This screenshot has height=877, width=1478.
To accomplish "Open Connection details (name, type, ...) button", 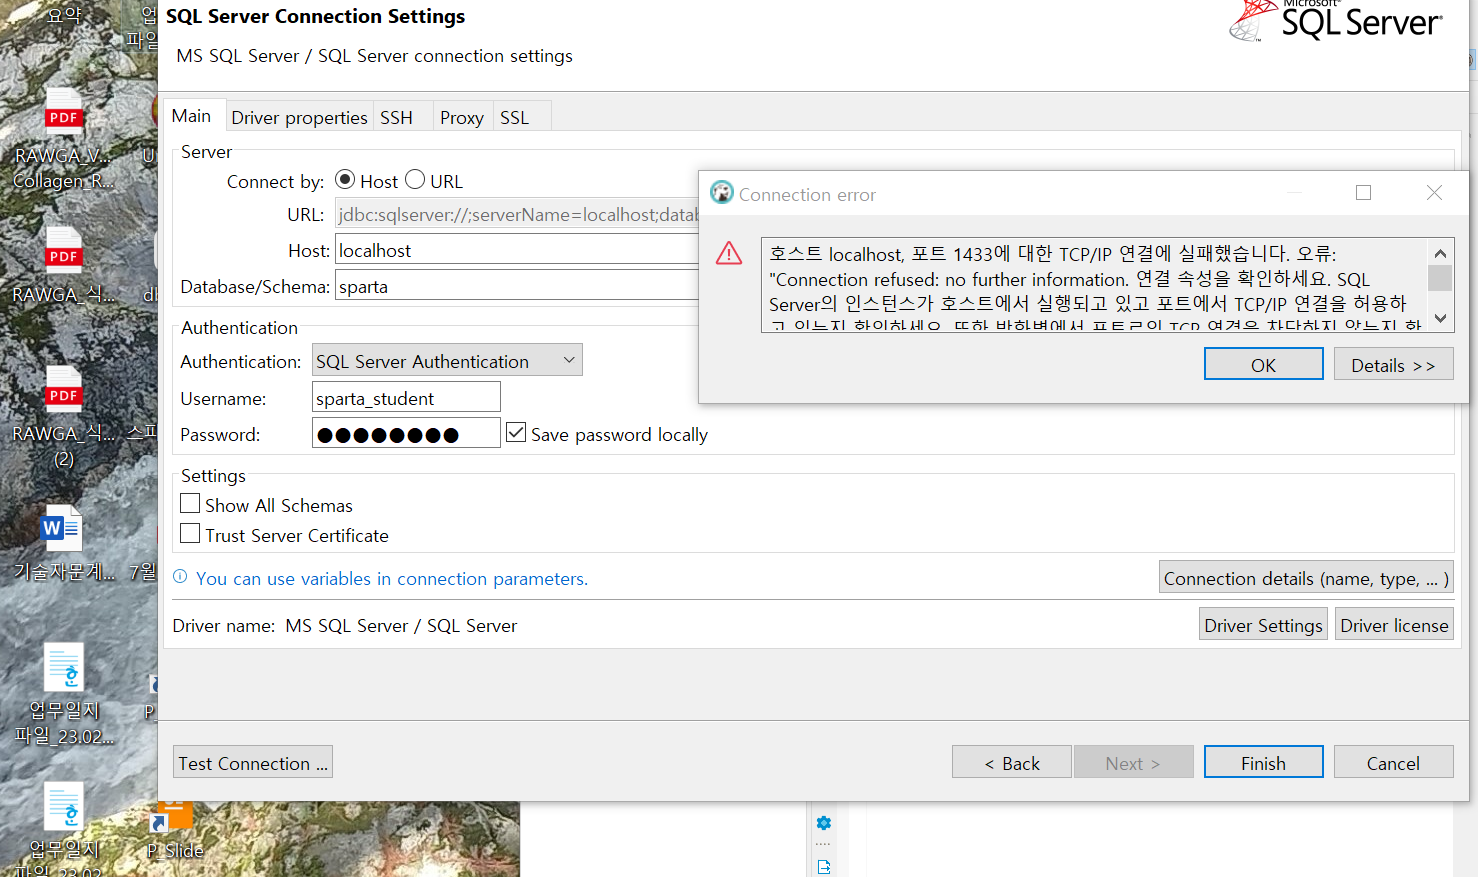I will click(1306, 578).
